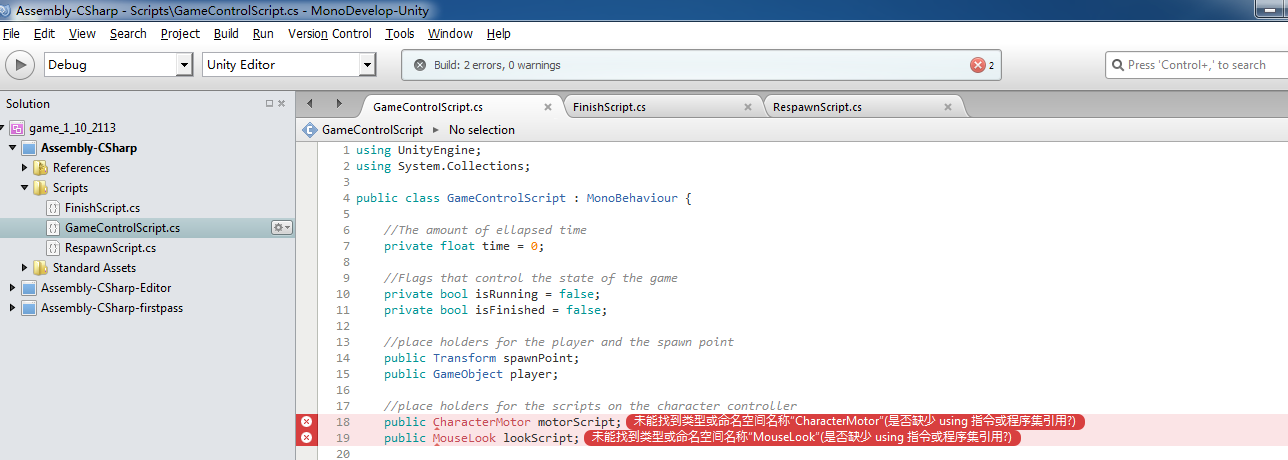Open the Window menu
Viewport: 1288px width, 460px height.
click(x=450, y=33)
